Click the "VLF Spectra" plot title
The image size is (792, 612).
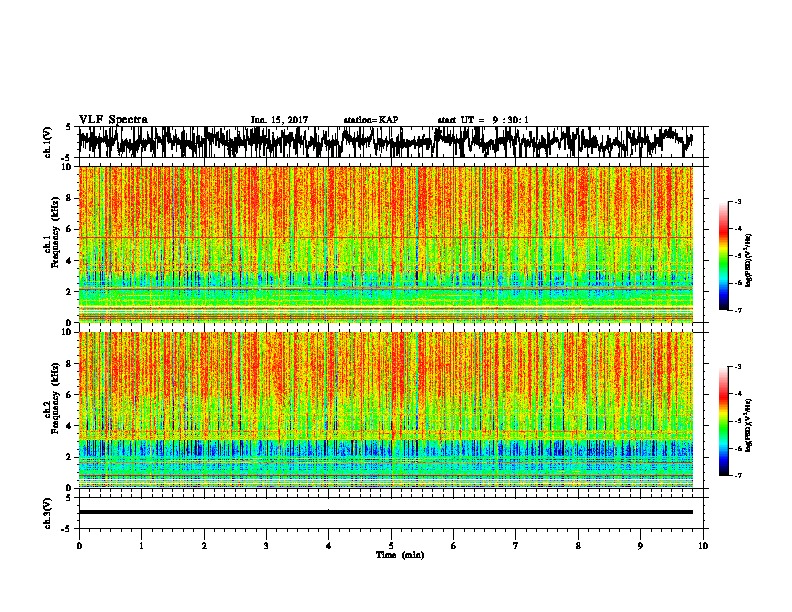click(x=113, y=119)
